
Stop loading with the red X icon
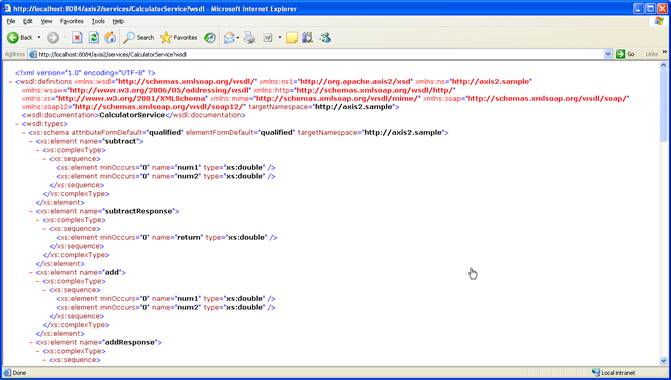(77, 38)
